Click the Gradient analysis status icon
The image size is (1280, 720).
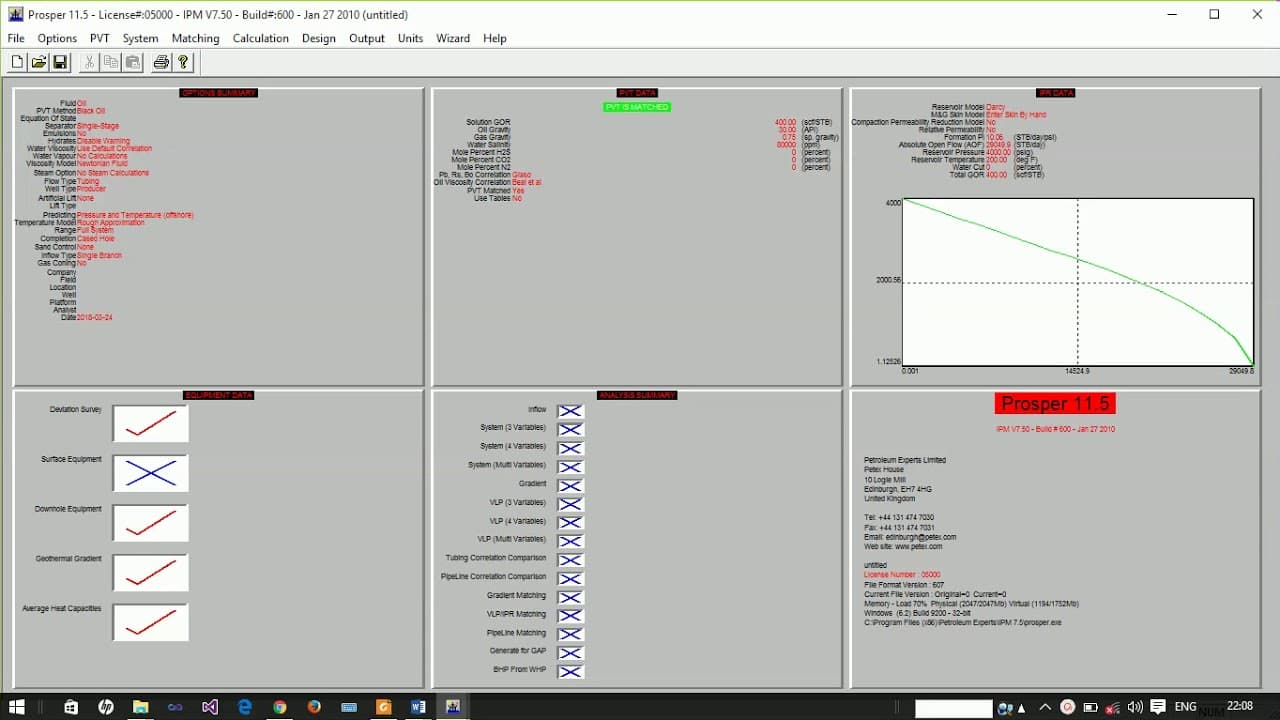click(570, 485)
